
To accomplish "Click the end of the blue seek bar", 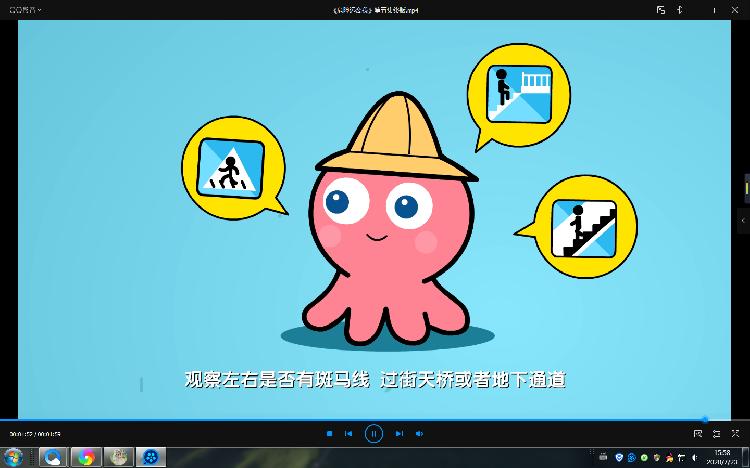I will tap(705, 420).
